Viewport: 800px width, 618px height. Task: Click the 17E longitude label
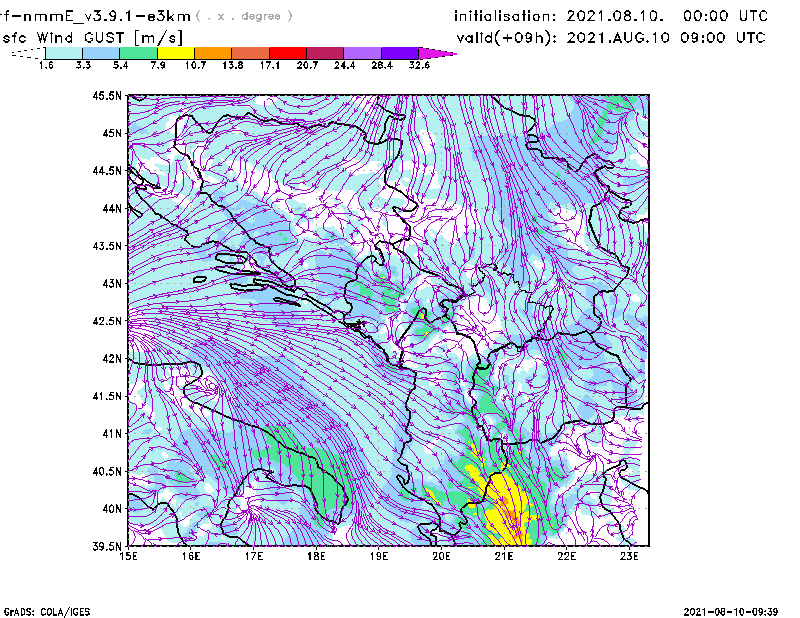click(254, 556)
